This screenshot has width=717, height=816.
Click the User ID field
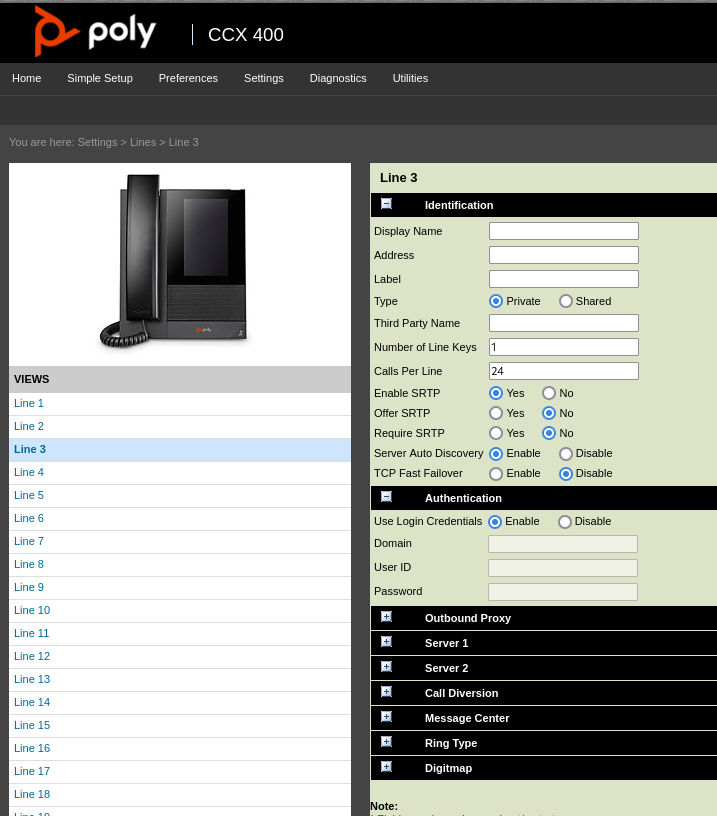(562, 568)
